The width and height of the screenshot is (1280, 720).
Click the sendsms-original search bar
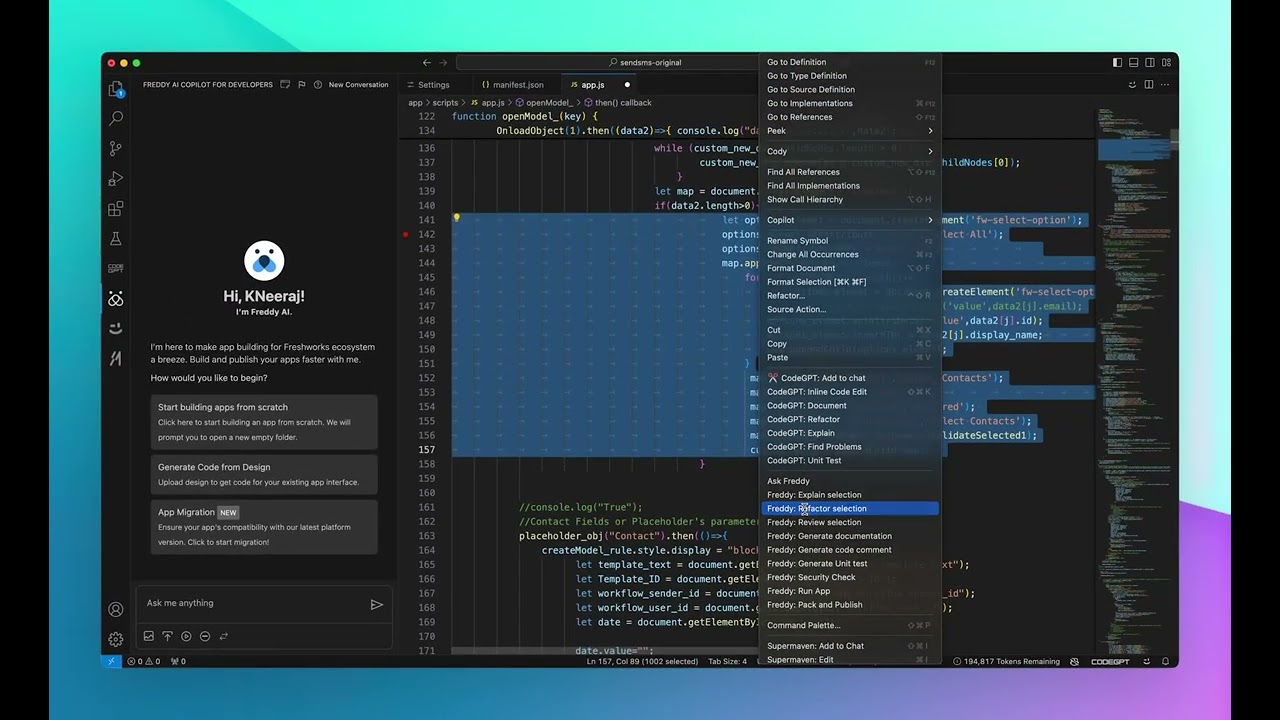[645, 62]
